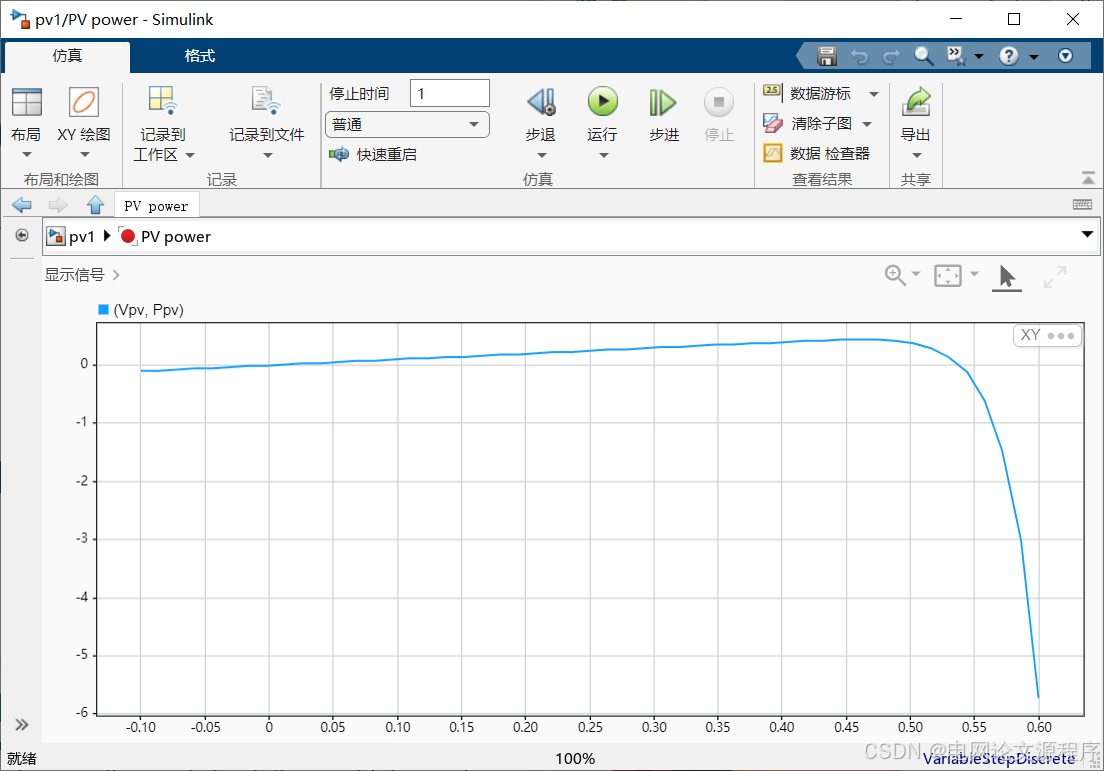
Task: Step backward using 步退 icon
Action: 540,103
